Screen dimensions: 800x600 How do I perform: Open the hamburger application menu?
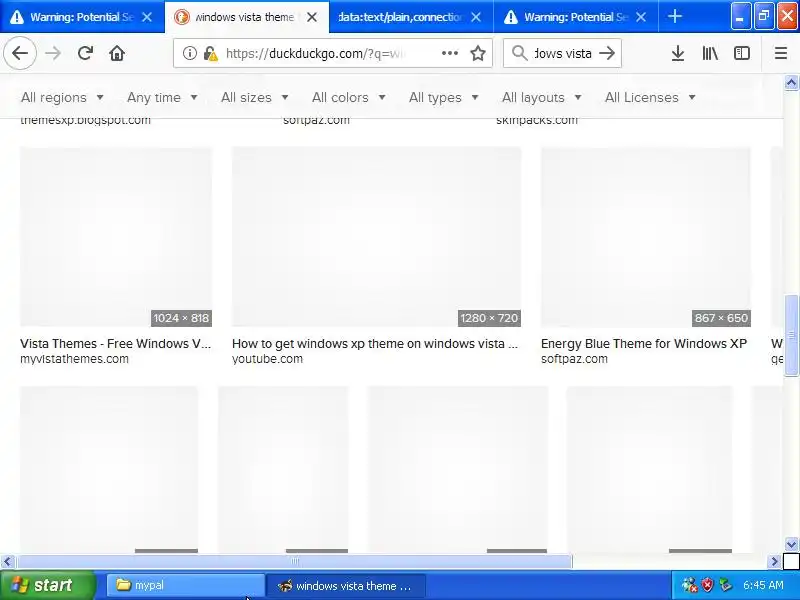pyautogui.click(x=781, y=53)
